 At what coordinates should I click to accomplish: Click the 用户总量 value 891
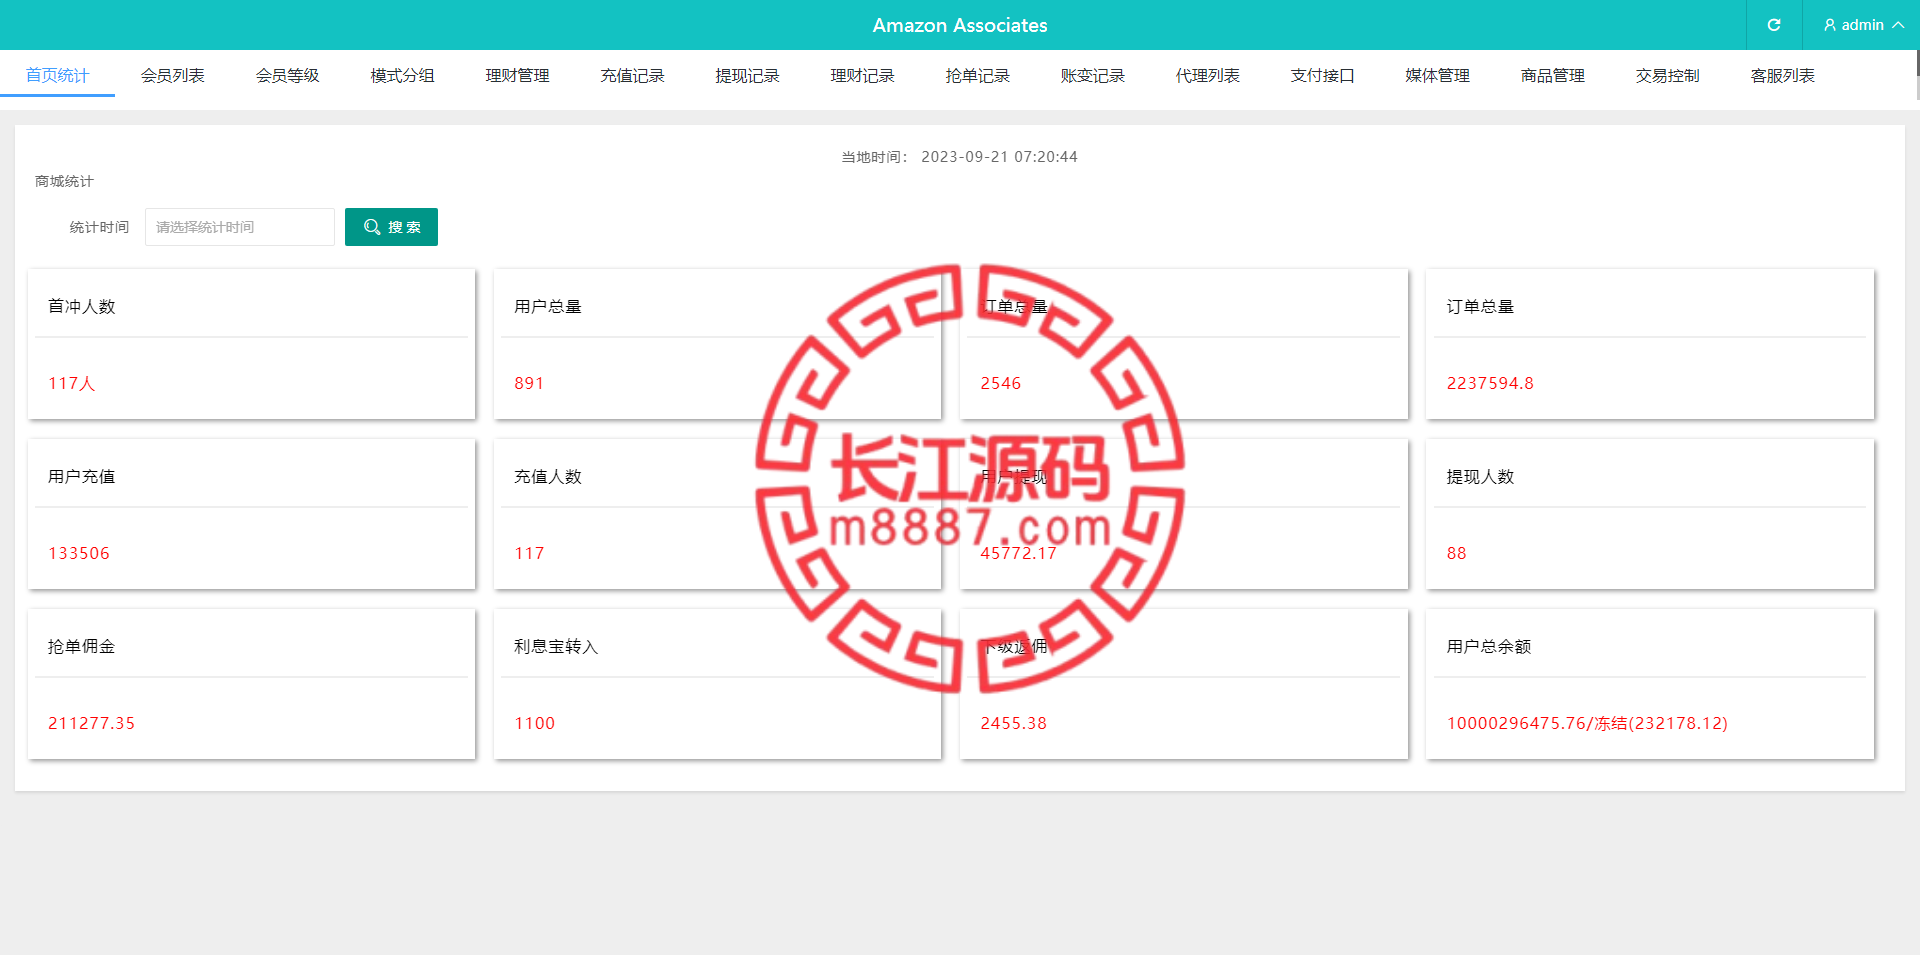coord(529,383)
